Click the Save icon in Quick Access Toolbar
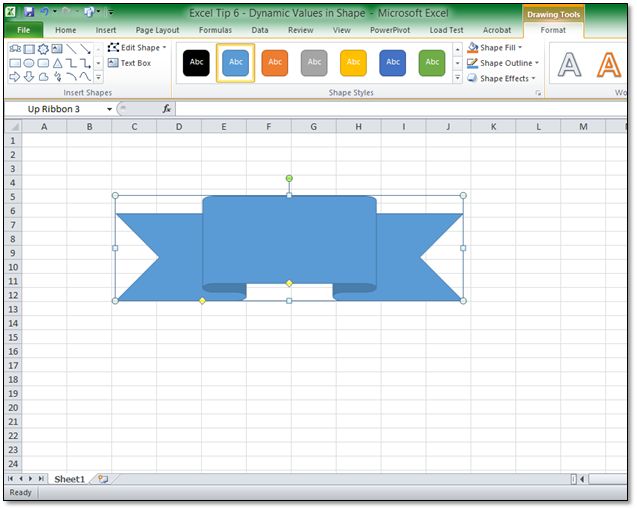This screenshot has height=510, width=637. coord(29,12)
